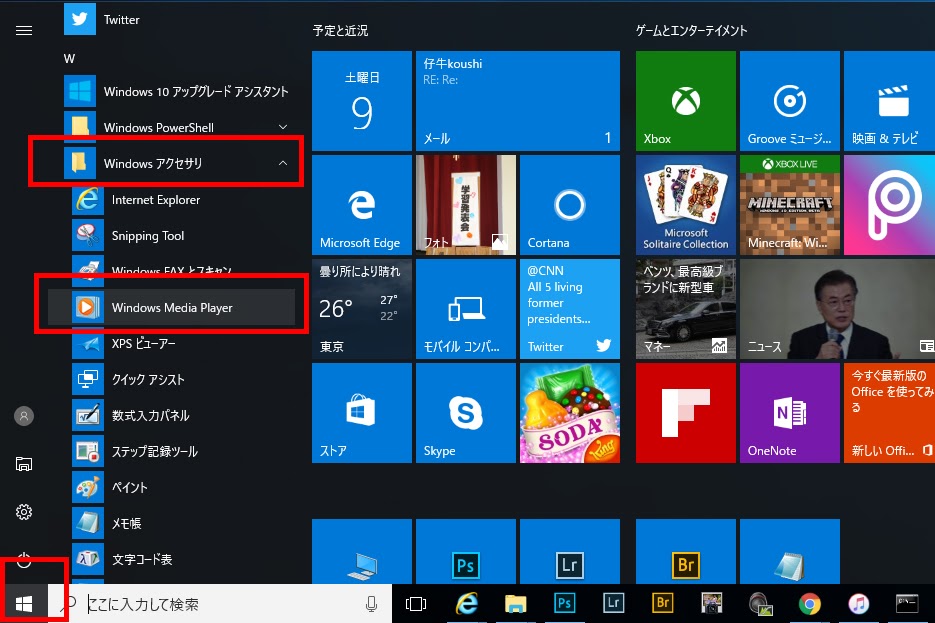Image resolution: width=935 pixels, height=623 pixels.
Task: Open the 映画 & テレビ tile
Action: pyautogui.click(x=890, y=101)
